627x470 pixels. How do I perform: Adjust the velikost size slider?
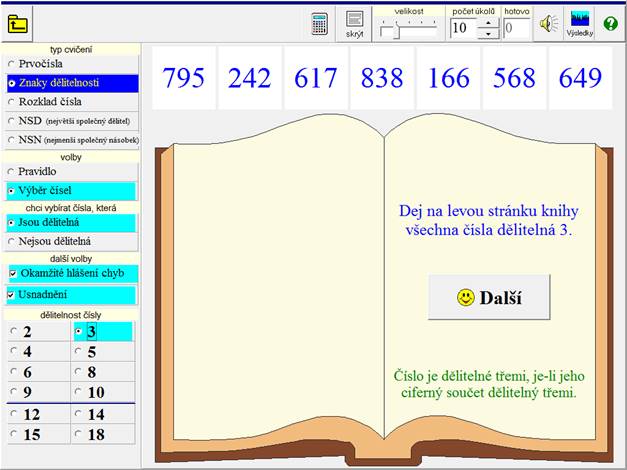click(397, 30)
